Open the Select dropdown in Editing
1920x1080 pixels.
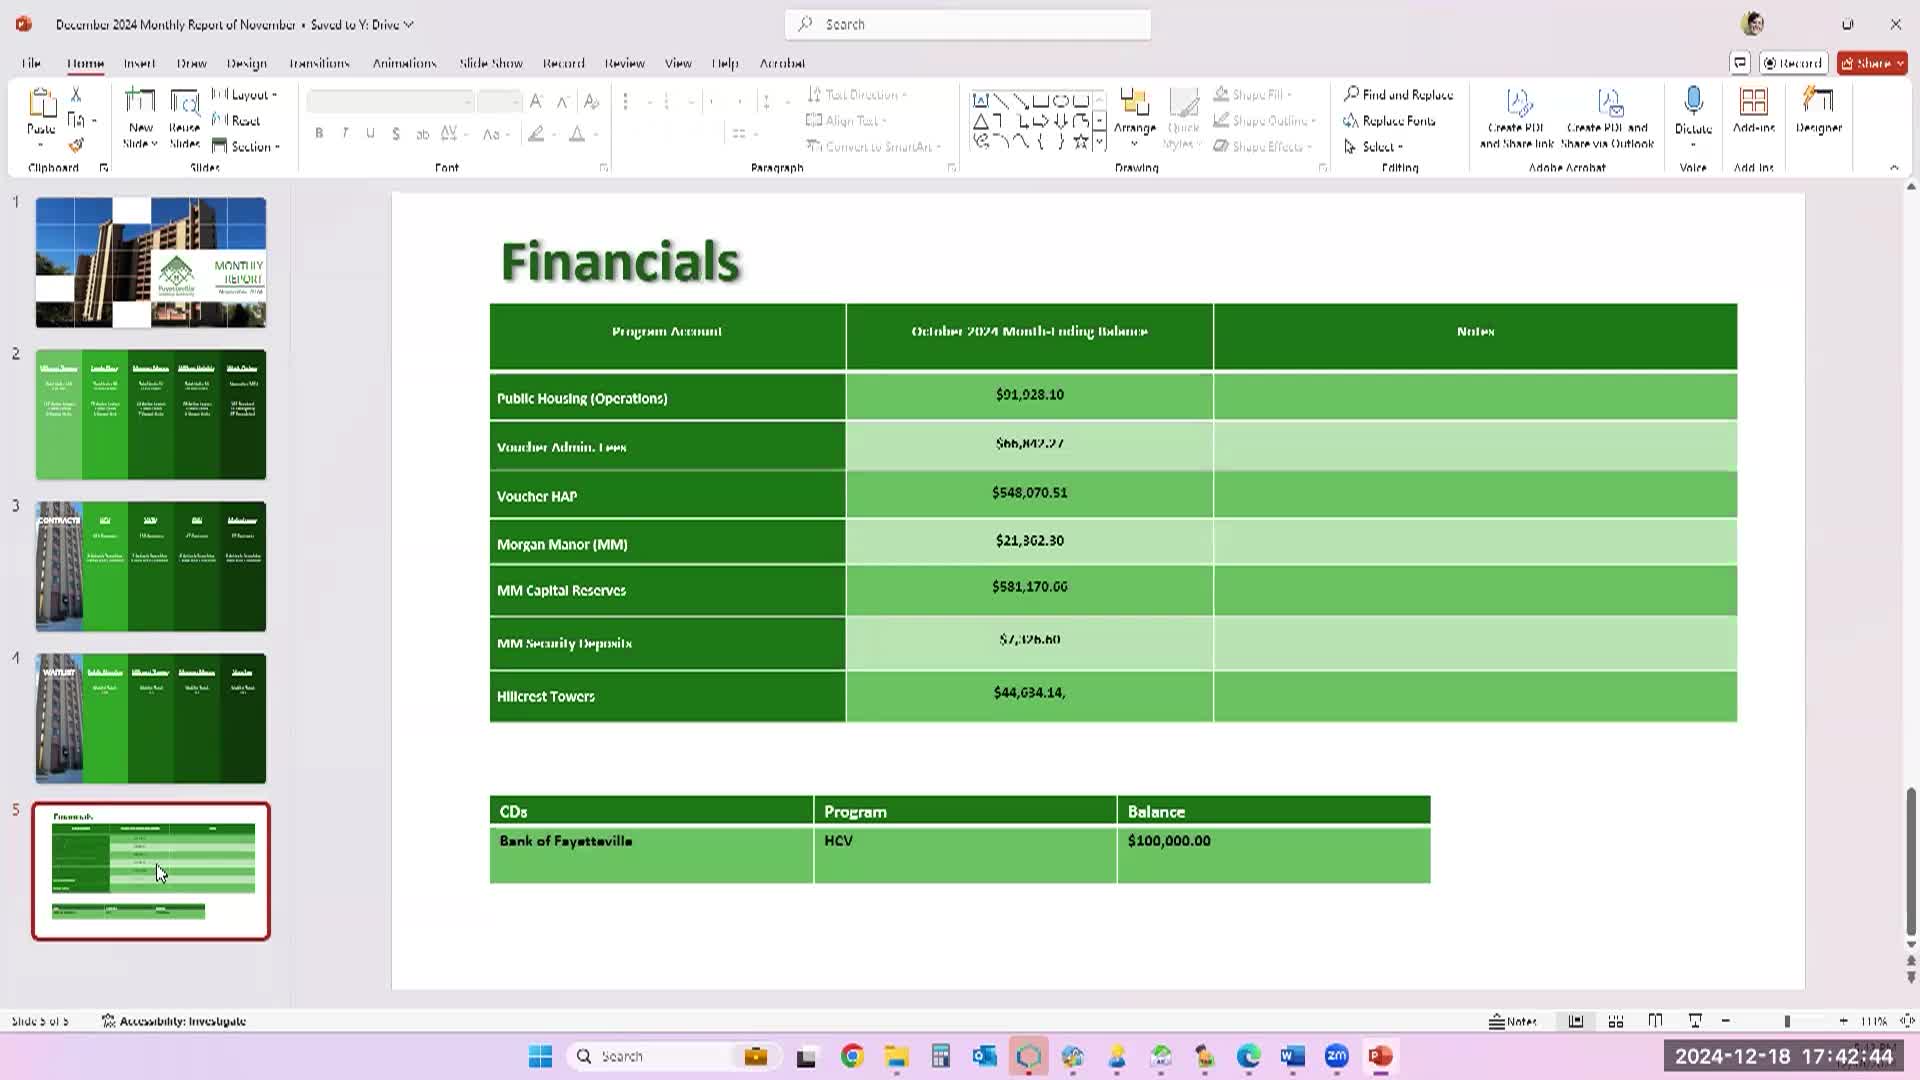pos(1376,147)
